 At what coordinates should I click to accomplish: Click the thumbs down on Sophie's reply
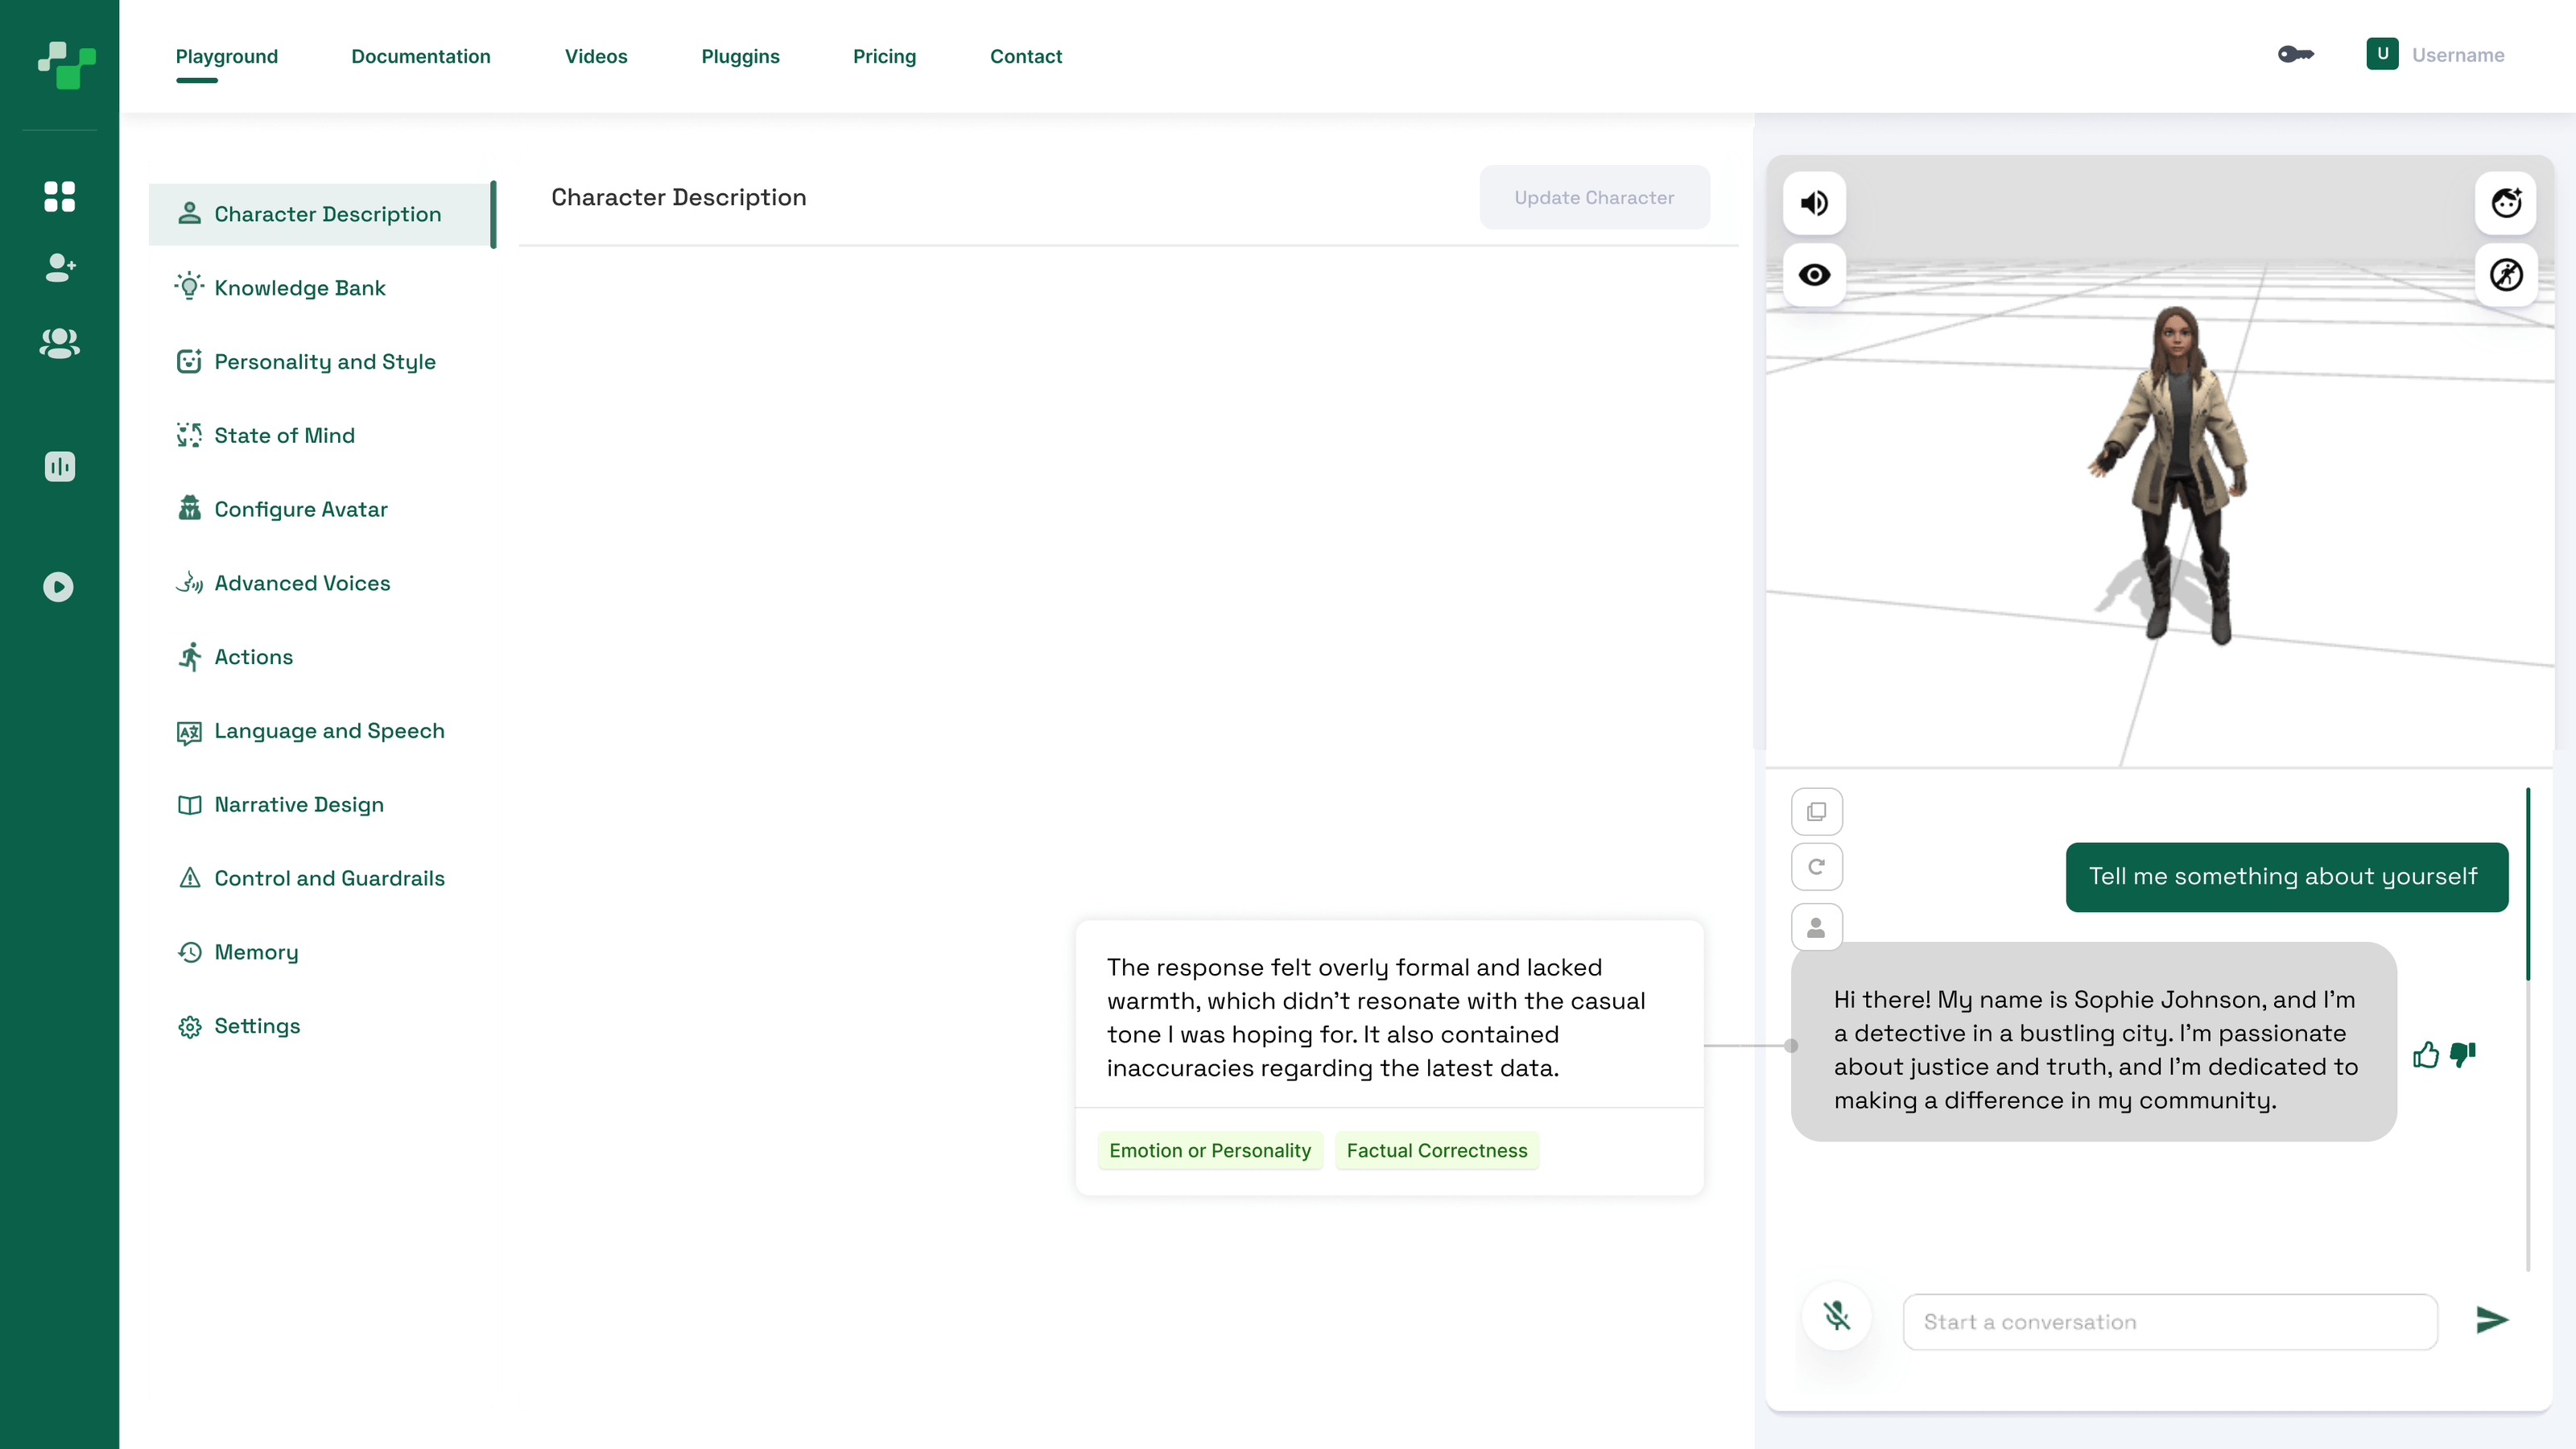tap(2463, 1054)
